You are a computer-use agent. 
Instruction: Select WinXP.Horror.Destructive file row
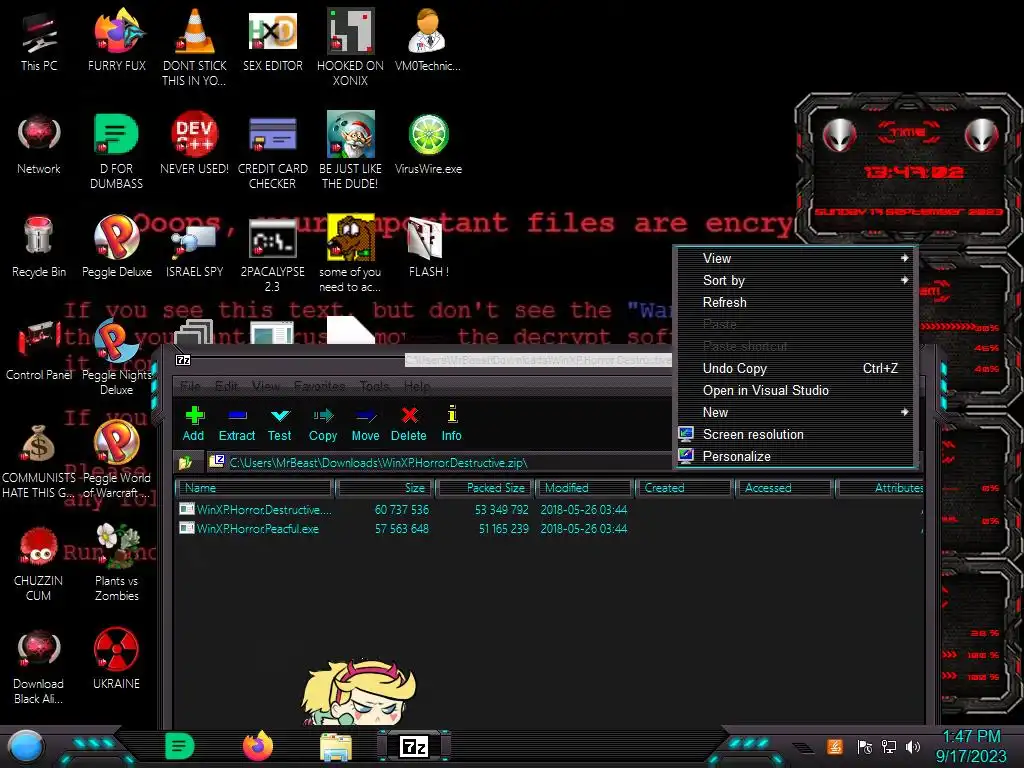pos(549,509)
